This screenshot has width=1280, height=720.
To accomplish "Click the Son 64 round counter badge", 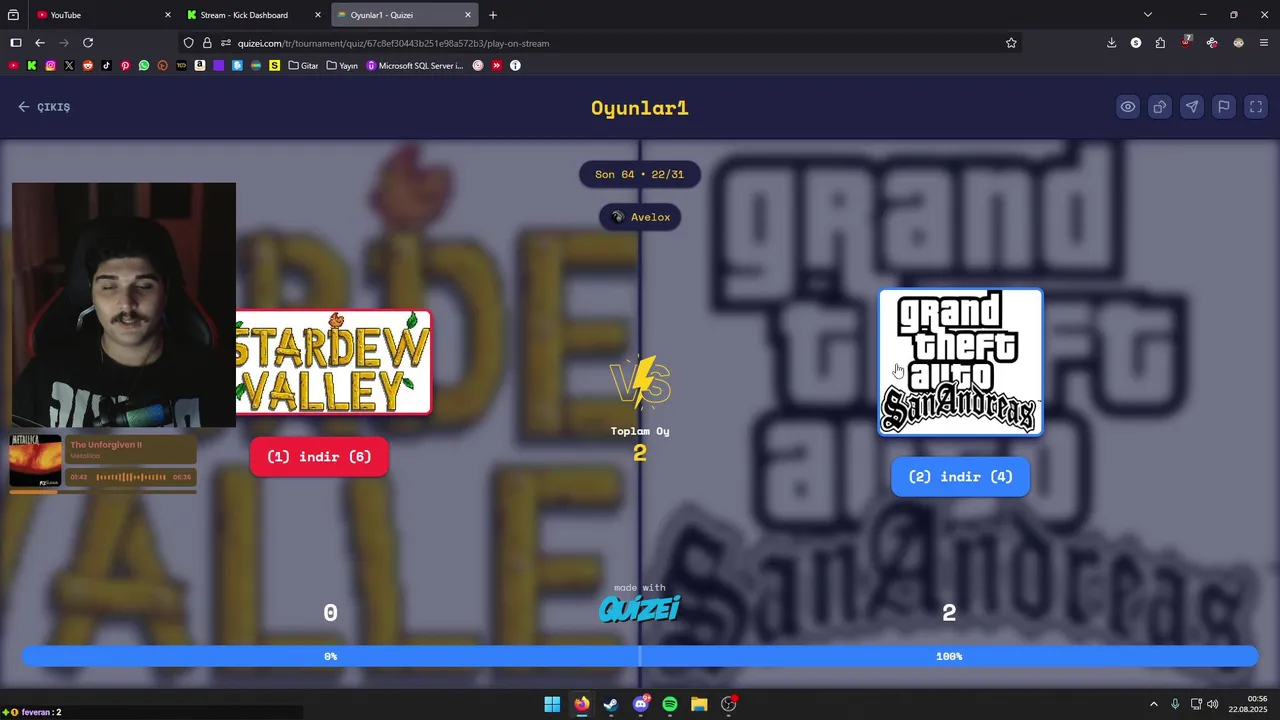I will 640,174.
